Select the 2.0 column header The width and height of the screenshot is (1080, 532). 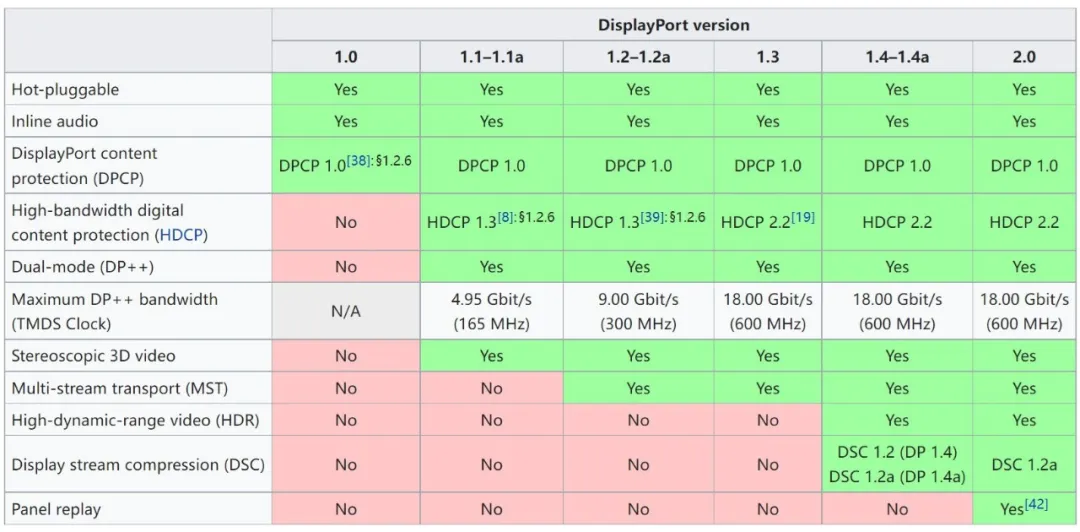coord(1024,57)
